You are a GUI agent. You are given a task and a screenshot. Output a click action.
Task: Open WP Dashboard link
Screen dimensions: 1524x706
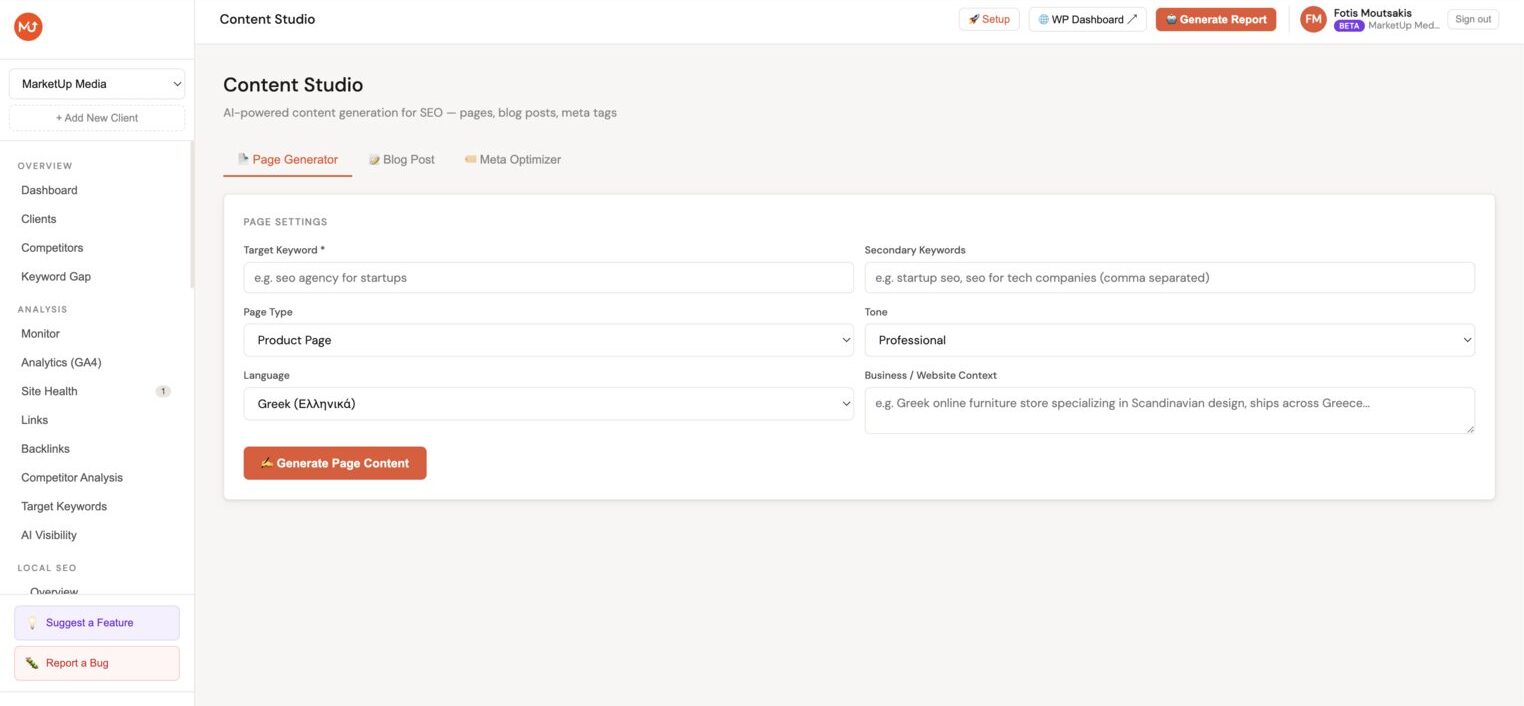[1088, 19]
